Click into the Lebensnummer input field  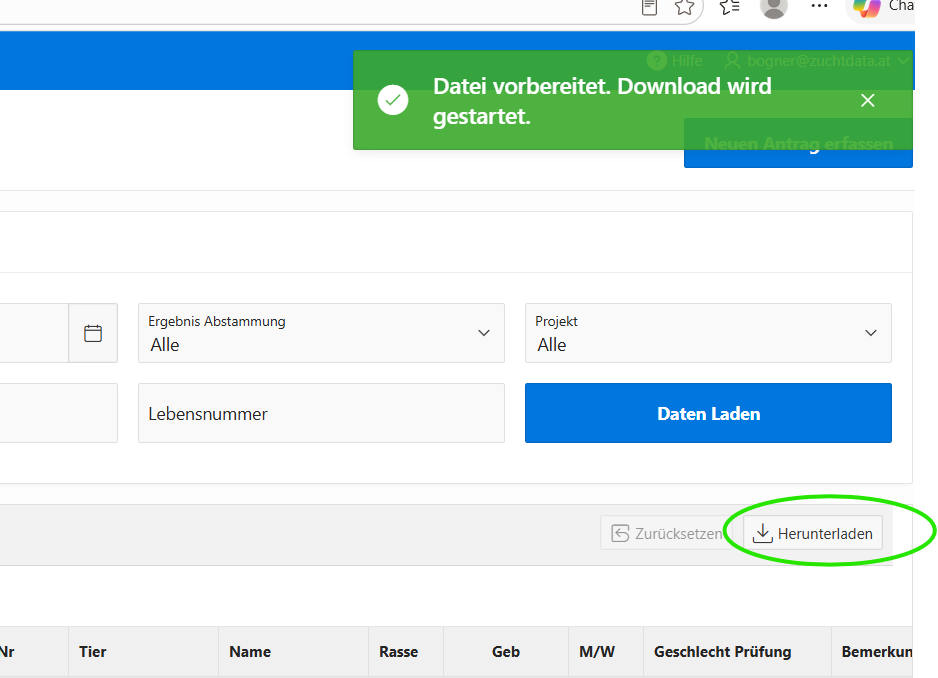[x=321, y=413]
